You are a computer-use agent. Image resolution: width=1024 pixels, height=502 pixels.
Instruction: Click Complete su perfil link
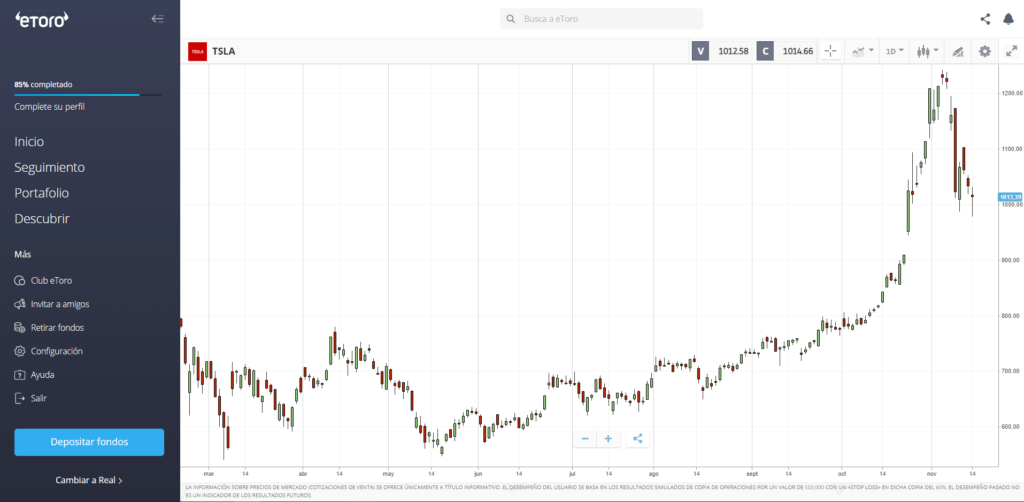point(50,106)
